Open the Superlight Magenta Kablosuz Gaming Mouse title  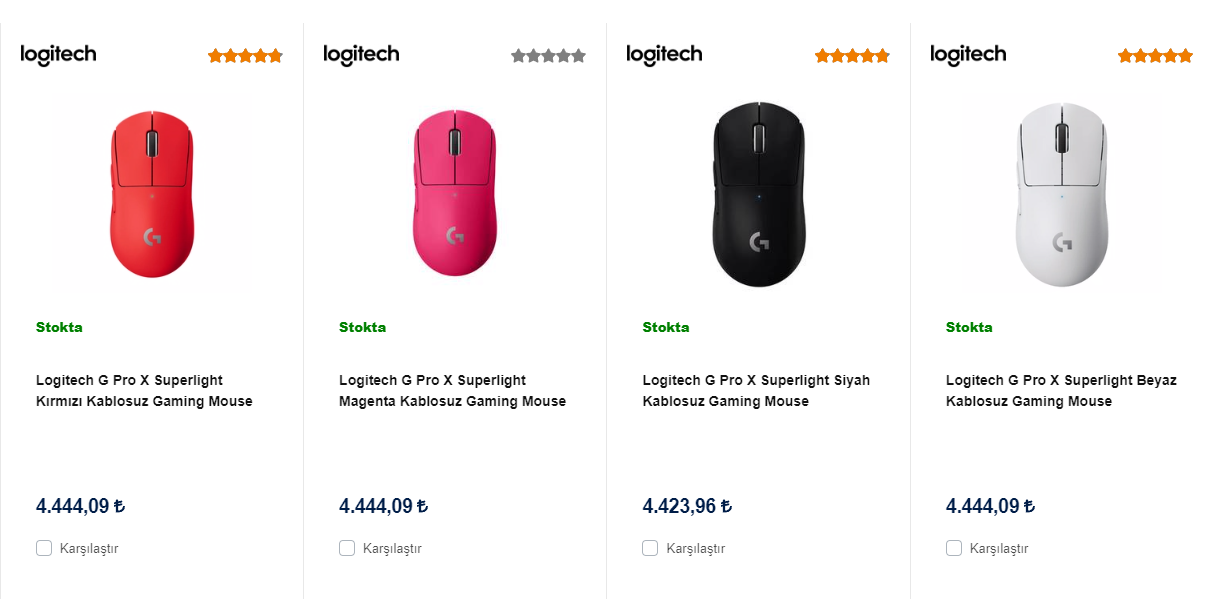(452, 391)
